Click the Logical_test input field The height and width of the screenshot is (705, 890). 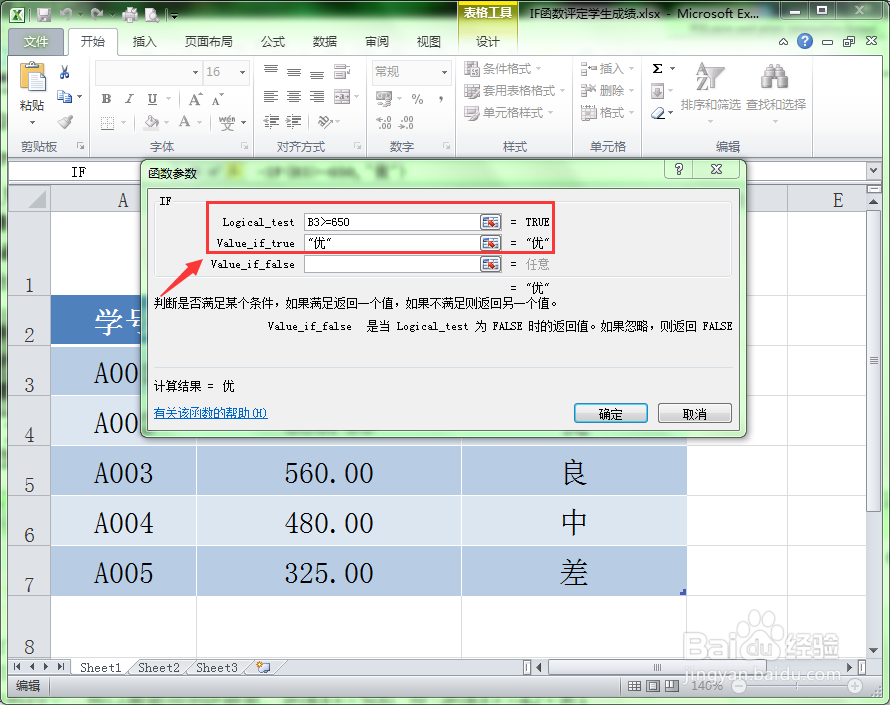(392, 222)
